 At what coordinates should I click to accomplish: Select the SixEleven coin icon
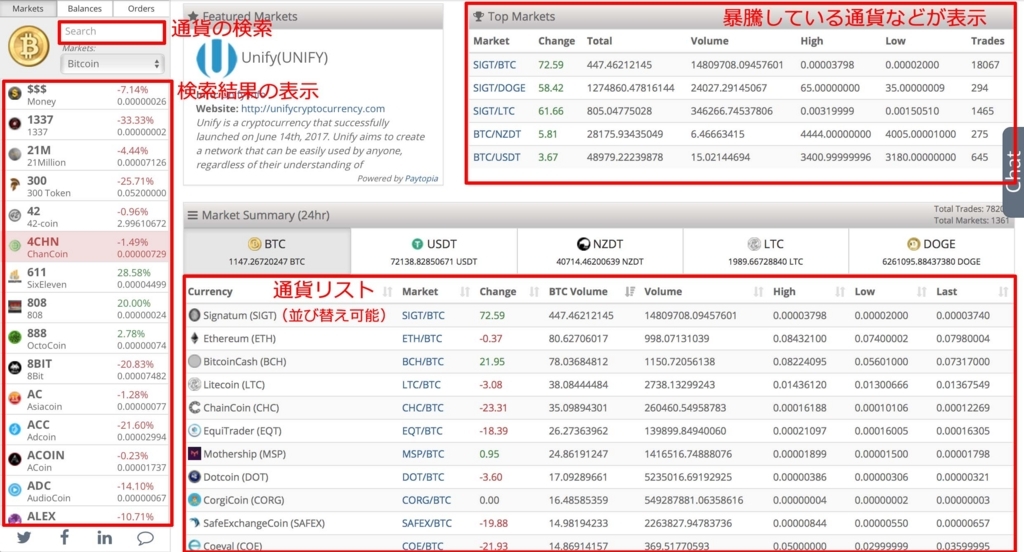[14, 276]
